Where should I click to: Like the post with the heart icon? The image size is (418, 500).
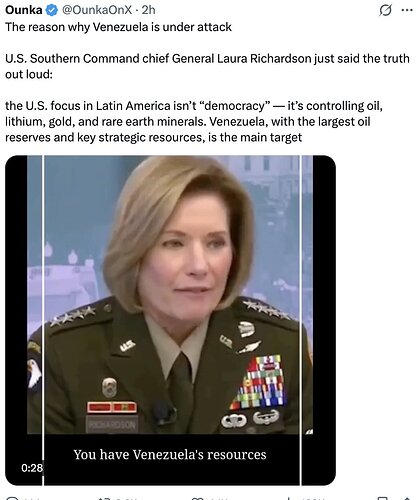[x=197, y=498]
